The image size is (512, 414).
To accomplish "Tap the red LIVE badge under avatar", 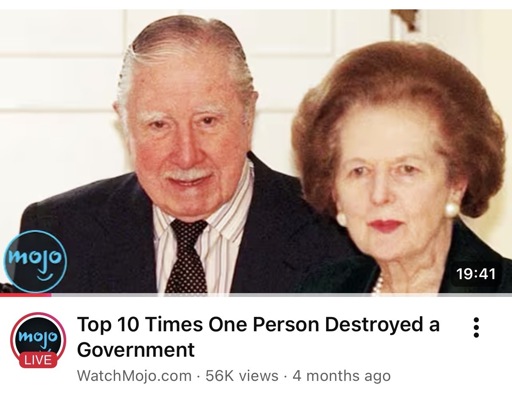I will tap(38, 360).
